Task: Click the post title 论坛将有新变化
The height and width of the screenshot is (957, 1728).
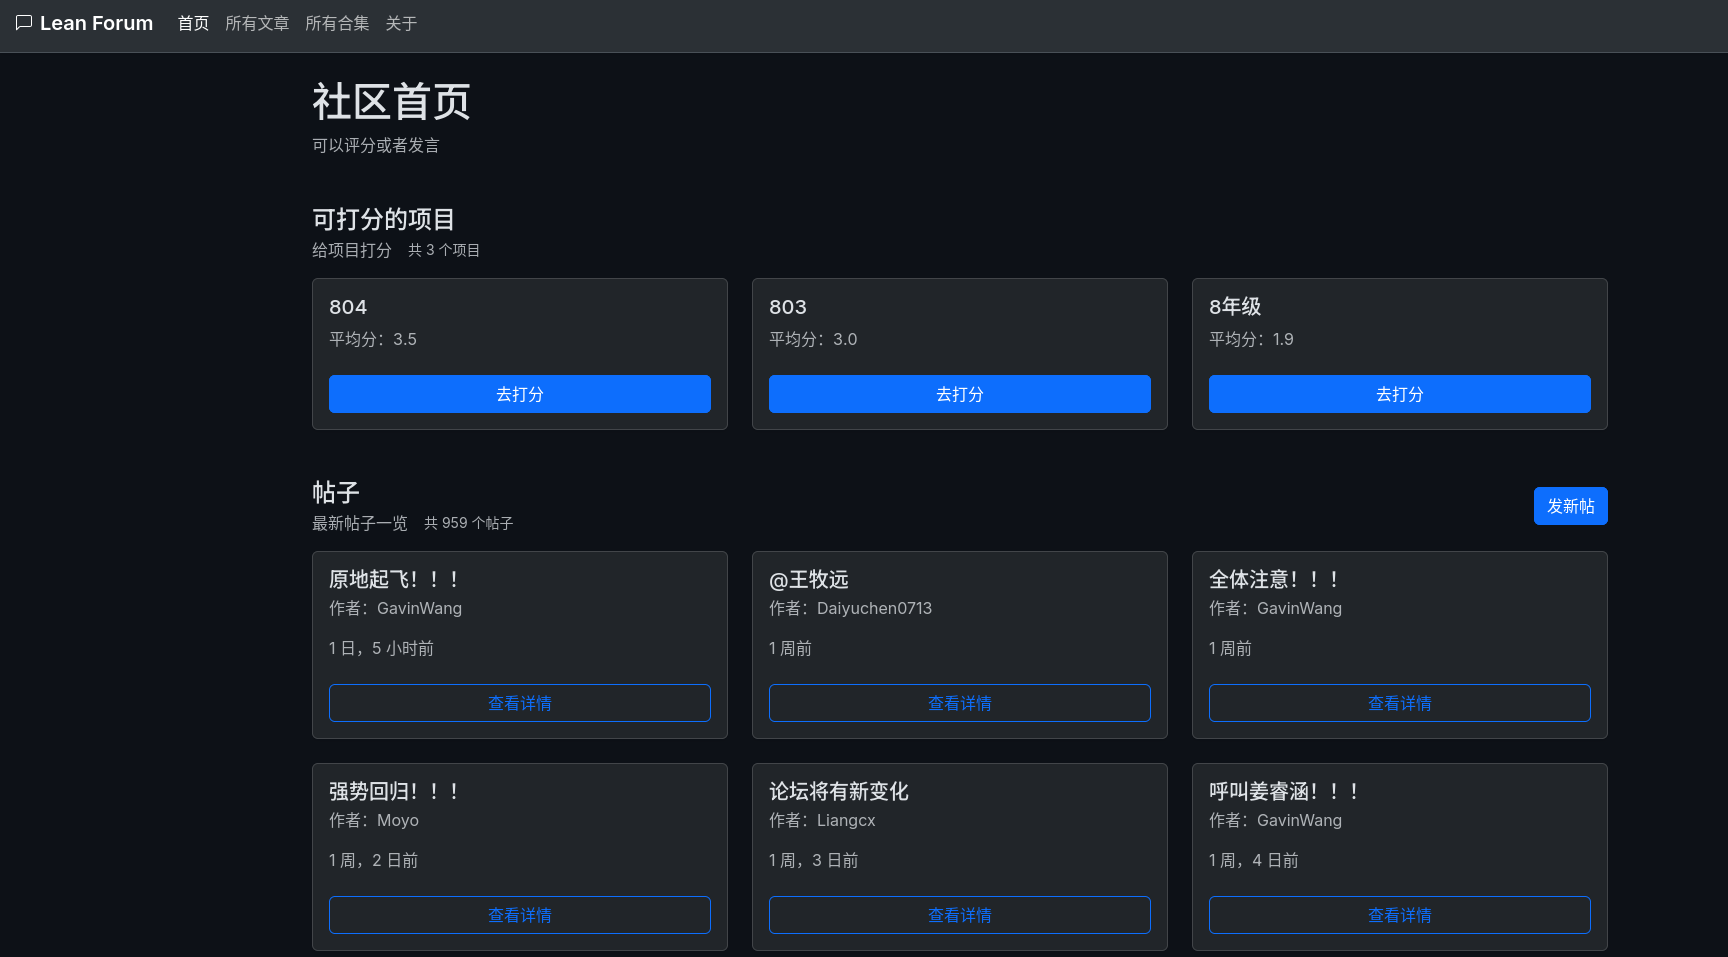Action: click(x=839, y=791)
